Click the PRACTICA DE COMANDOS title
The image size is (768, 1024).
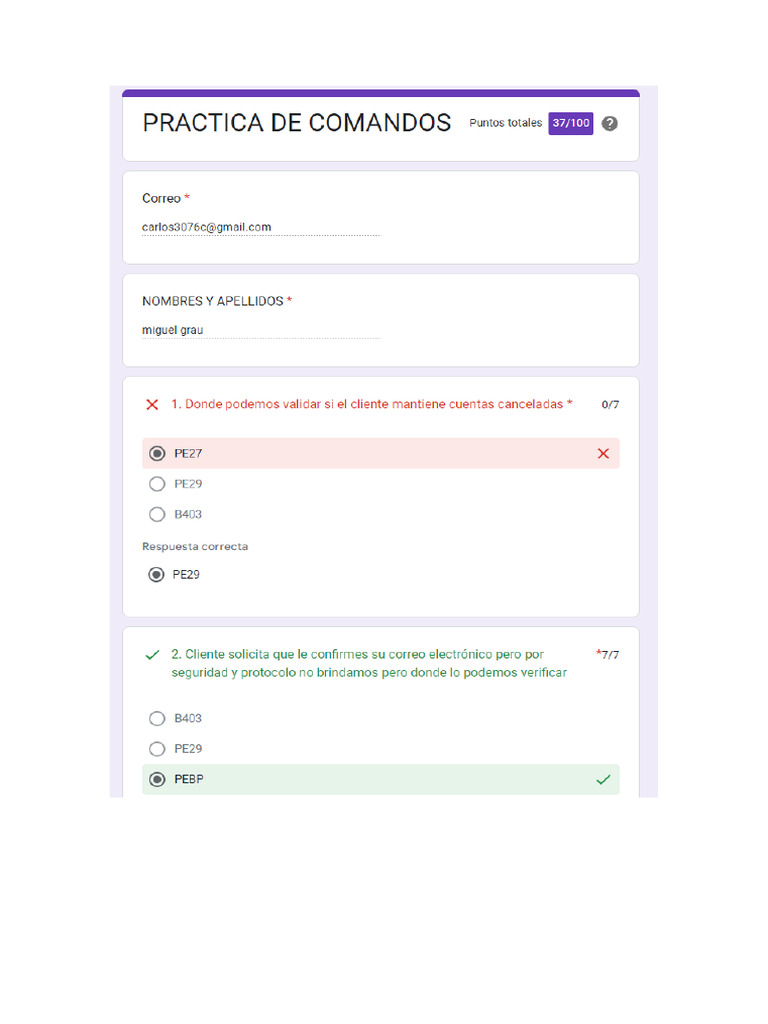point(297,123)
